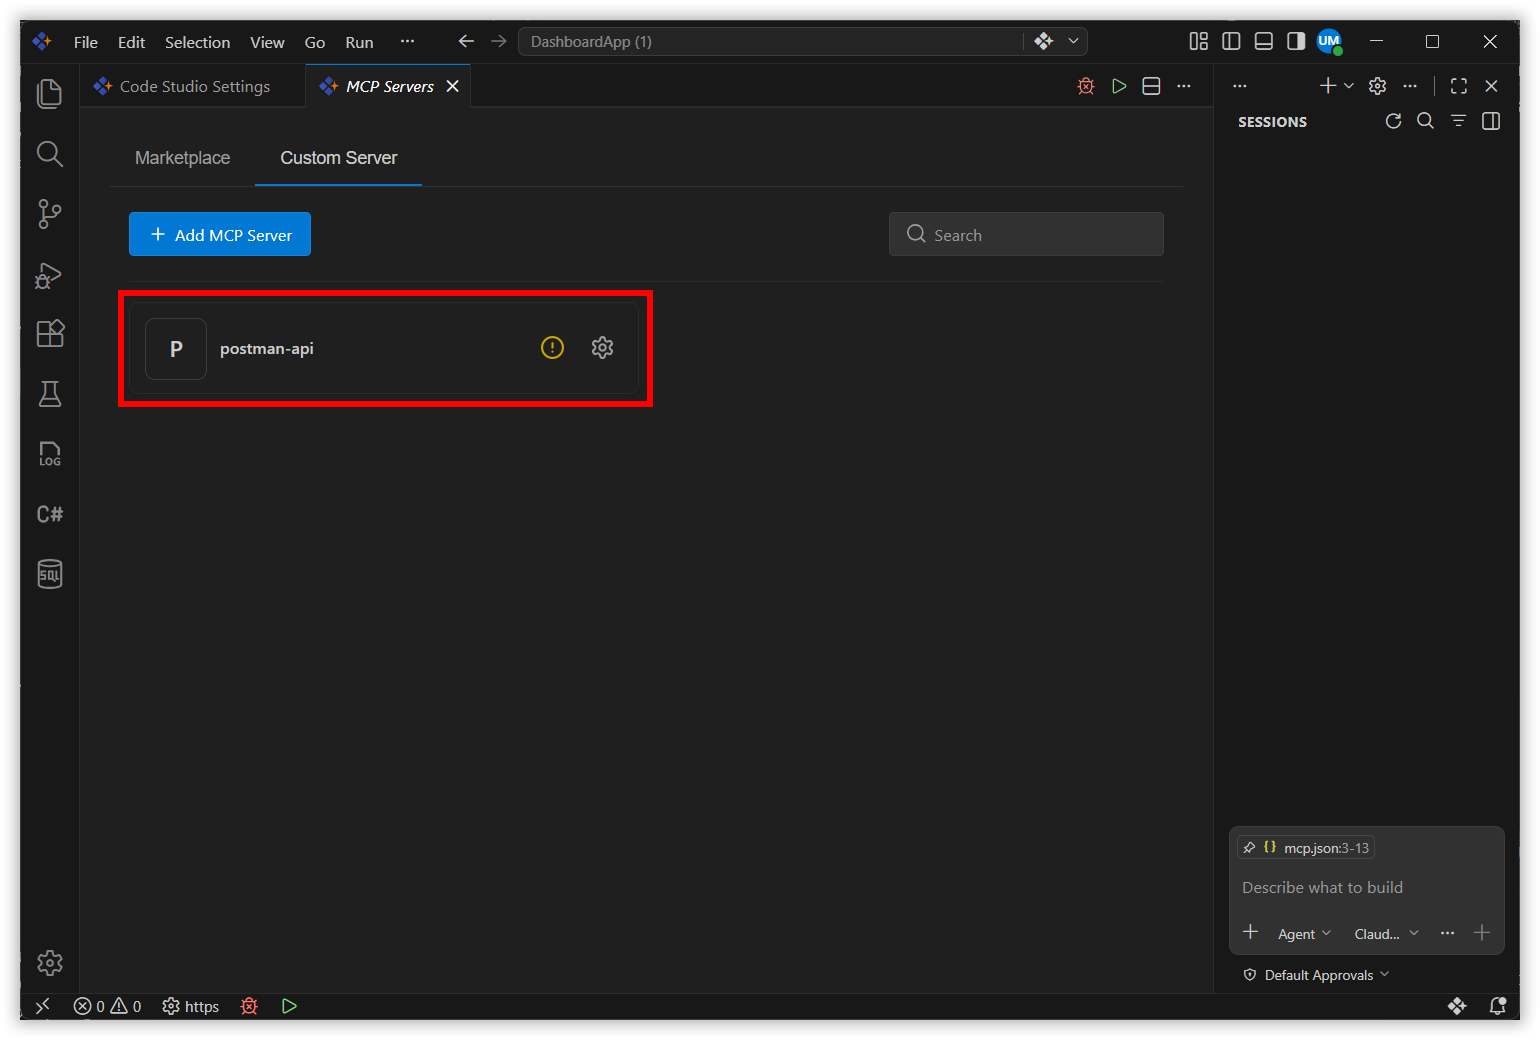Maximize the chat panel size
The width and height of the screenshot is (1540, 1040).
[1459, 86]
